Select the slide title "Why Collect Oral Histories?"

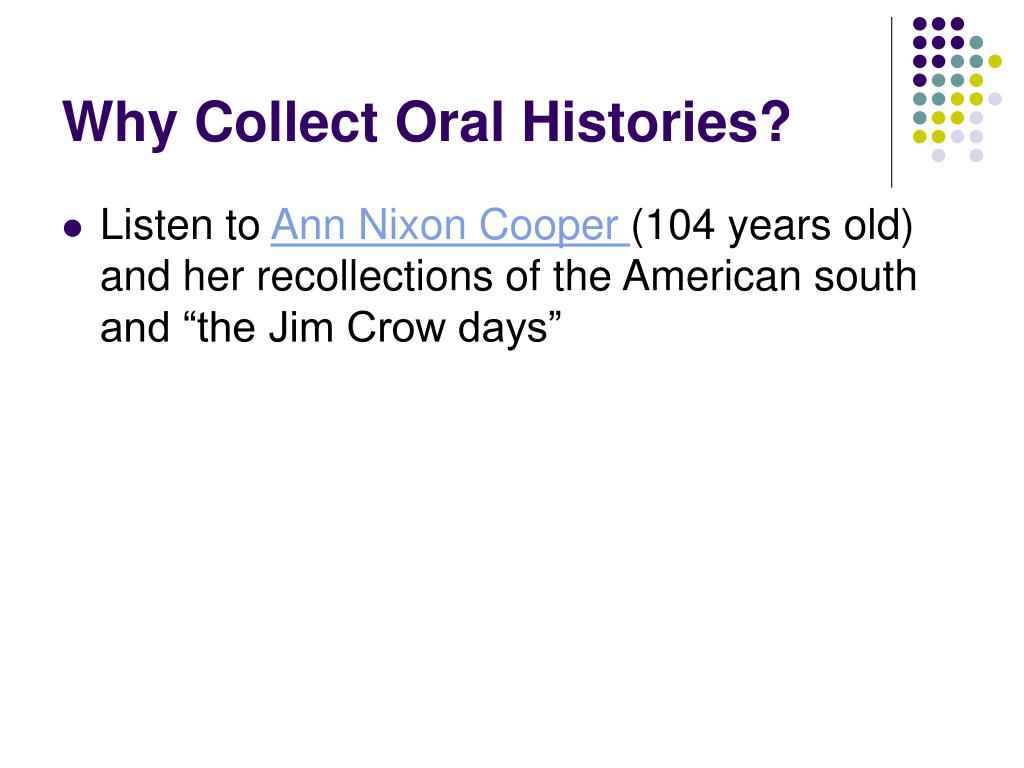click(x=426, y=122)
